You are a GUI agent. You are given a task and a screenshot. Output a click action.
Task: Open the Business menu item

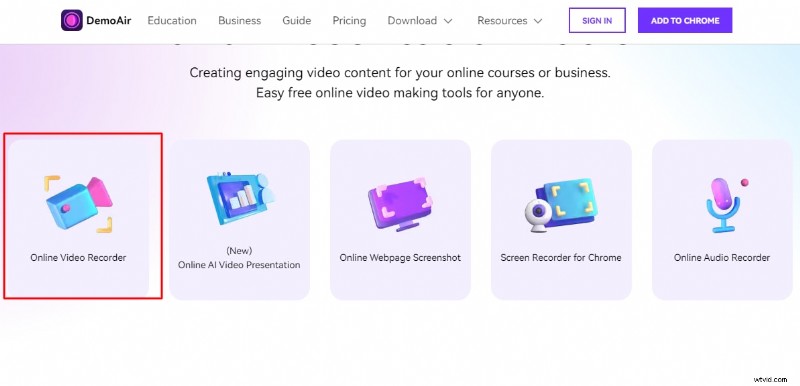tap(239, 20)
